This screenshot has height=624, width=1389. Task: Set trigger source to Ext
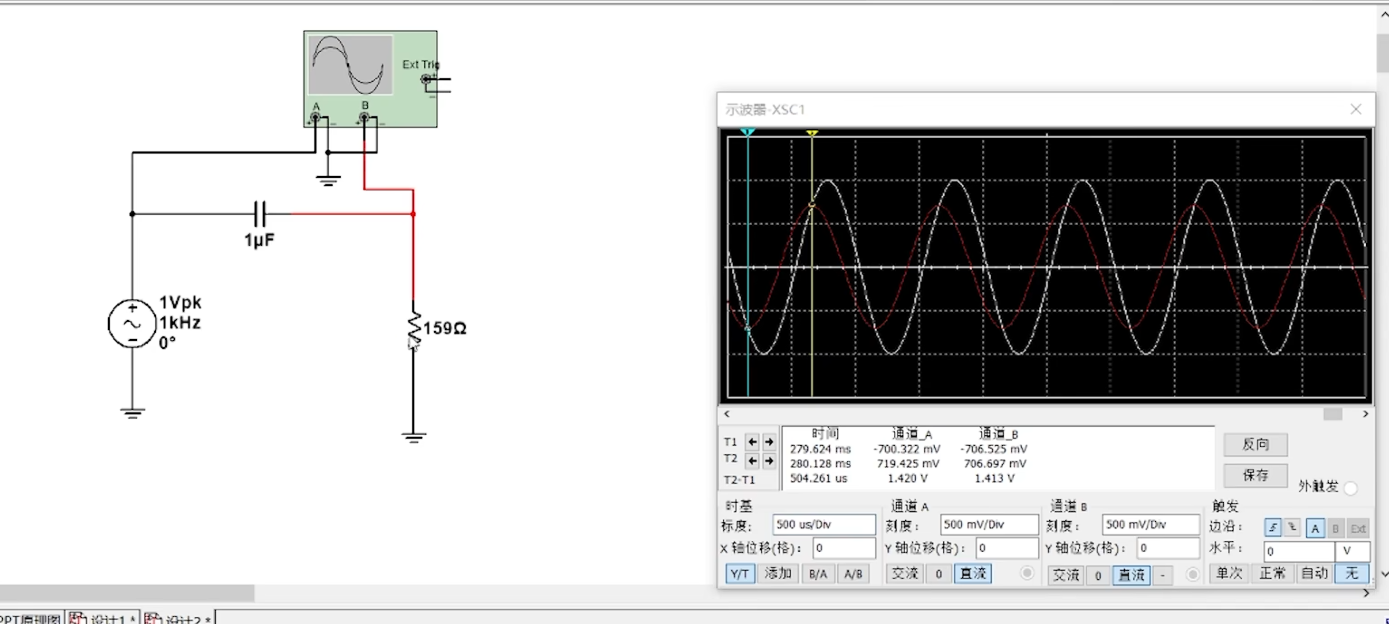coord(1358,528)
